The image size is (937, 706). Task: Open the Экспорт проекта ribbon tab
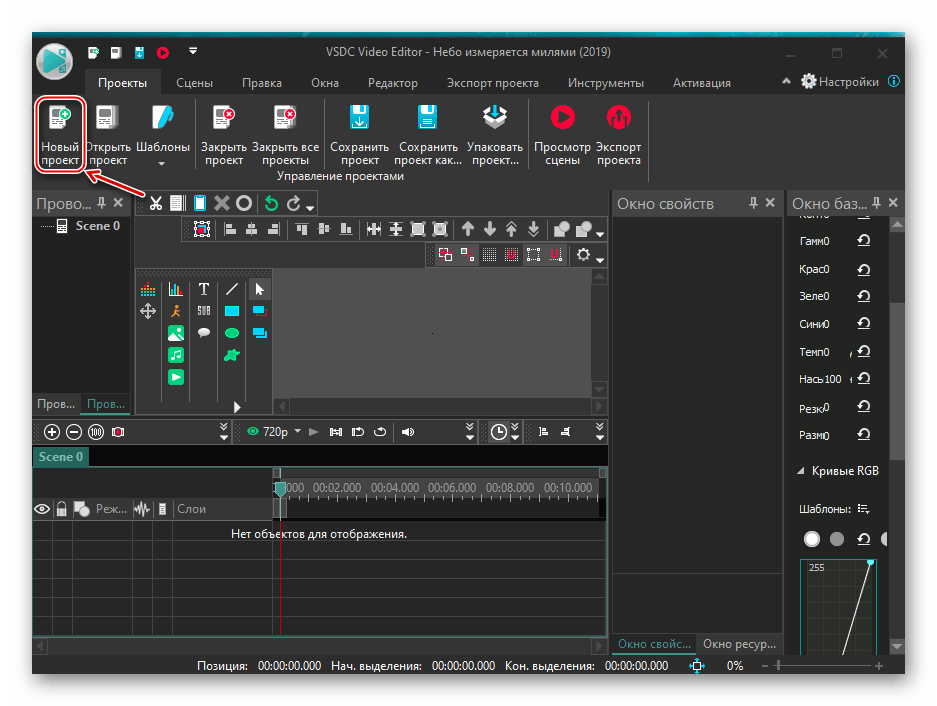pos(492,83)
